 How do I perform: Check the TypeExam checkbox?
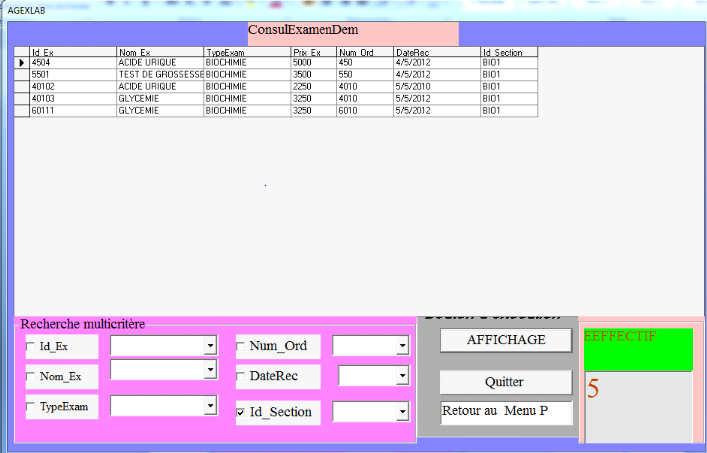32,407
